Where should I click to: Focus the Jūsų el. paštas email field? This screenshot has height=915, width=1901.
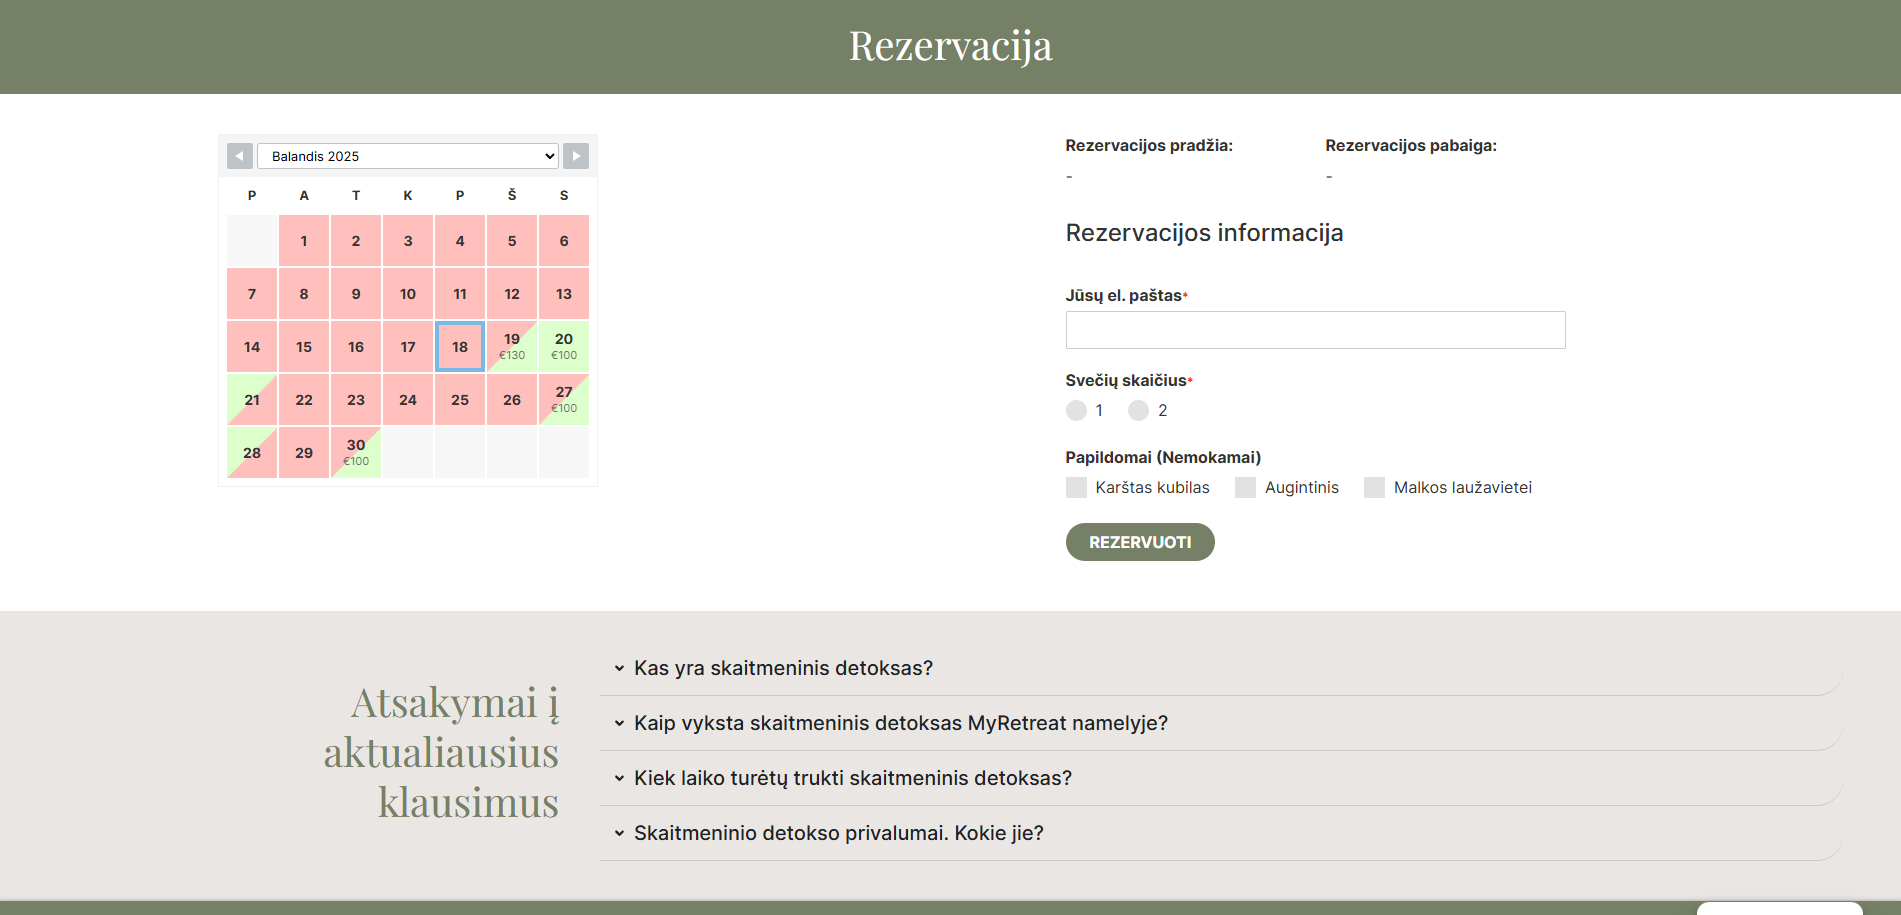[1315, 330]
